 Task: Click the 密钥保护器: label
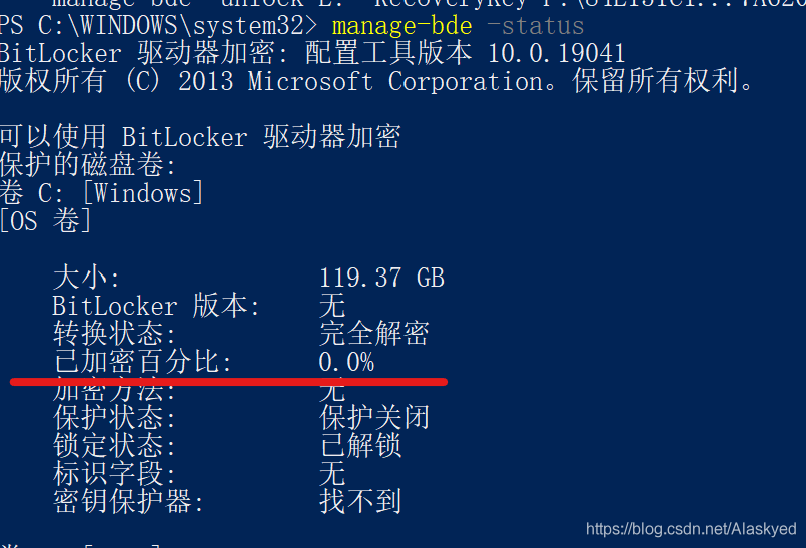click(x=129, y=501)
